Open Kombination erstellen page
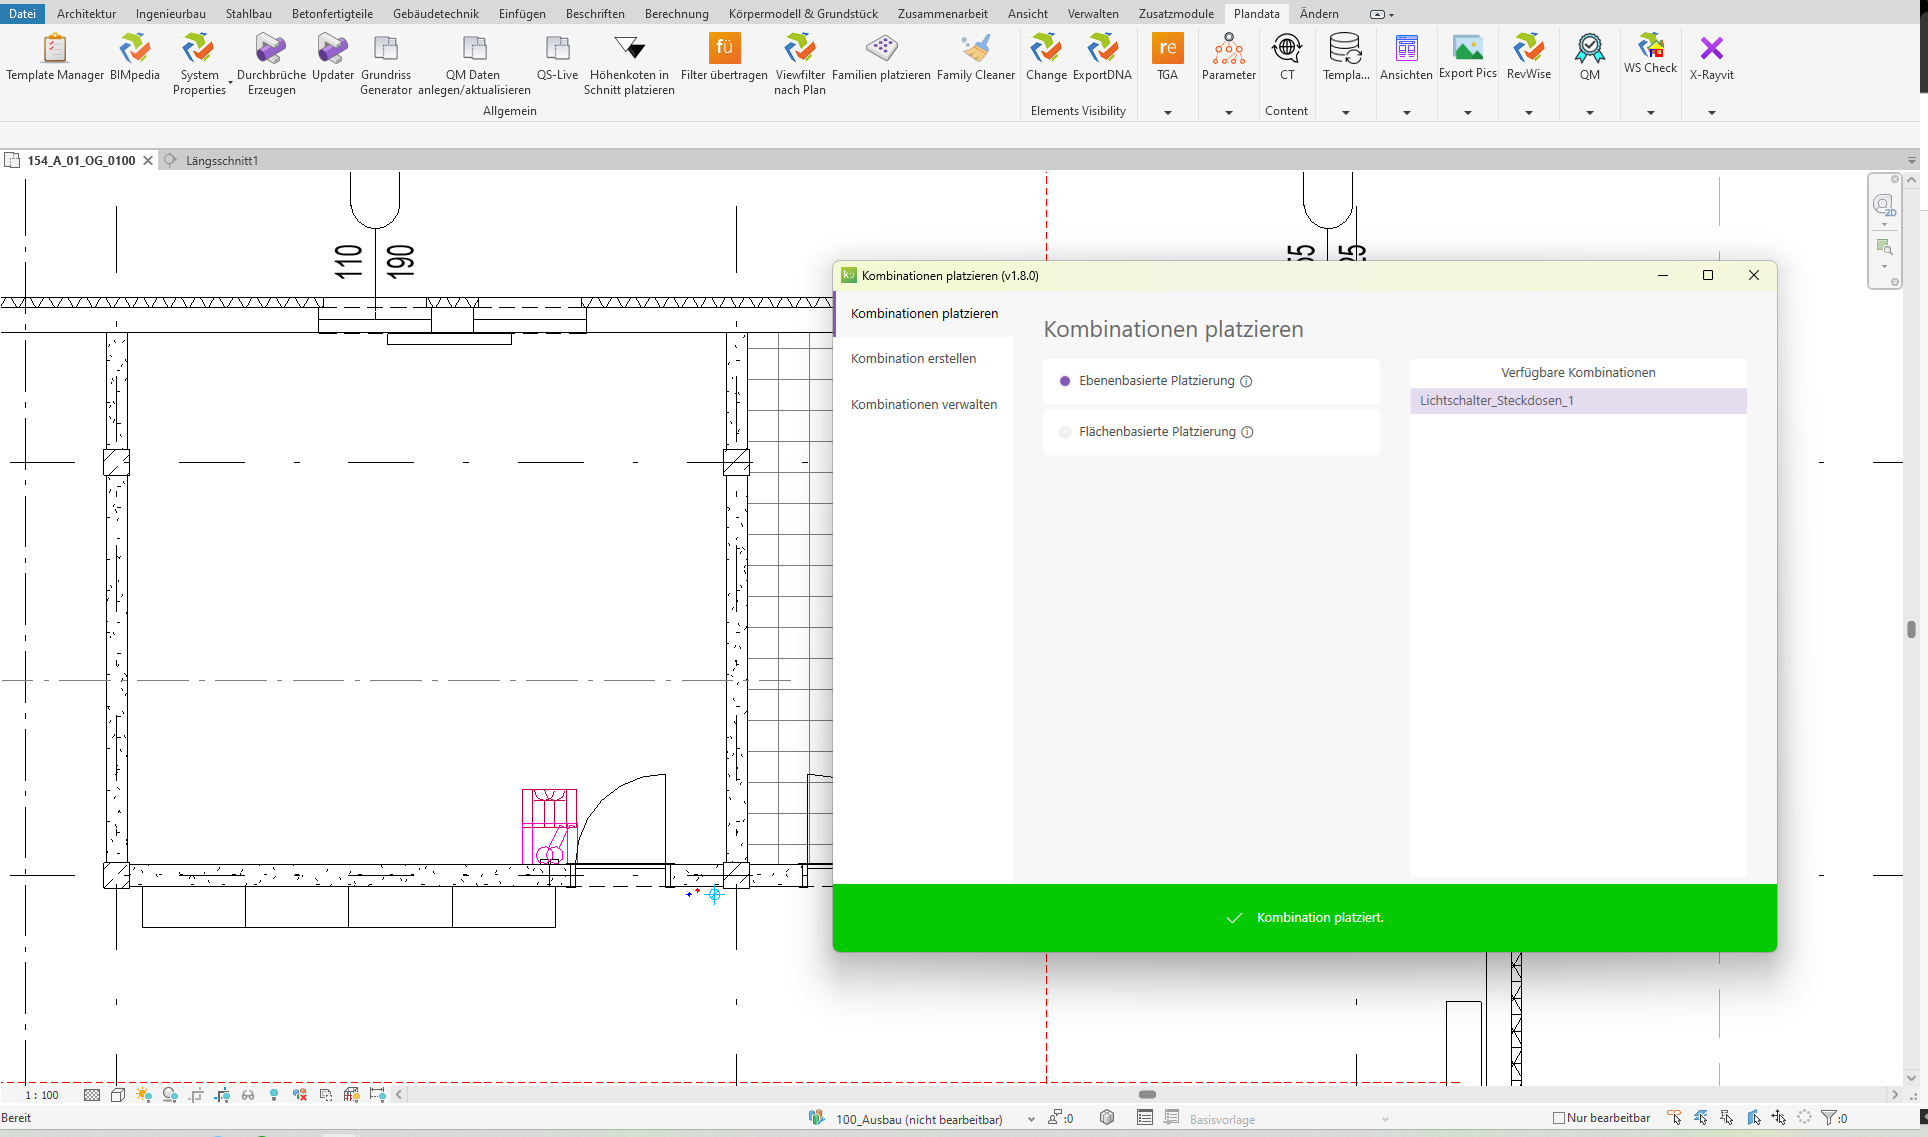This screenshot has height=1137, width=1928. point(913,358)
